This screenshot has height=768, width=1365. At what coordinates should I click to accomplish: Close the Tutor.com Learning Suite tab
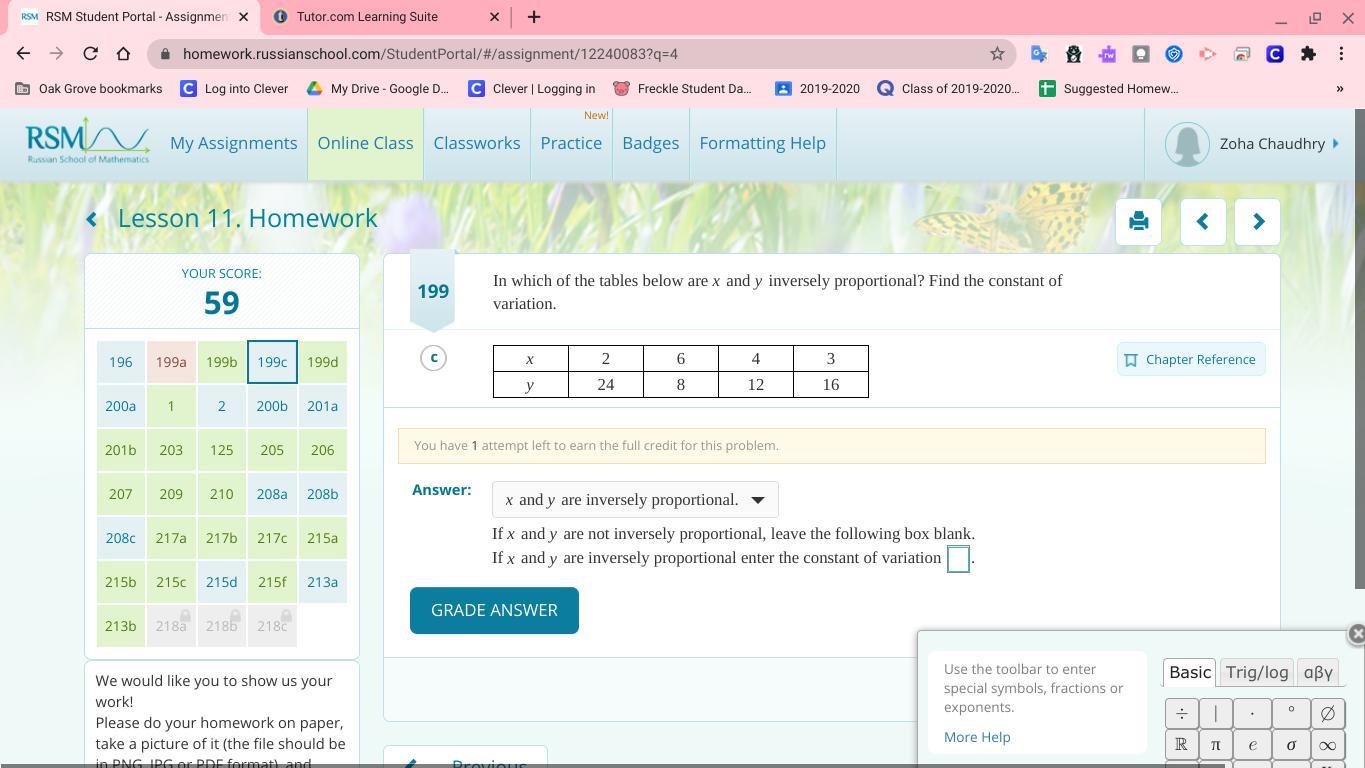(x=494, y=17)
